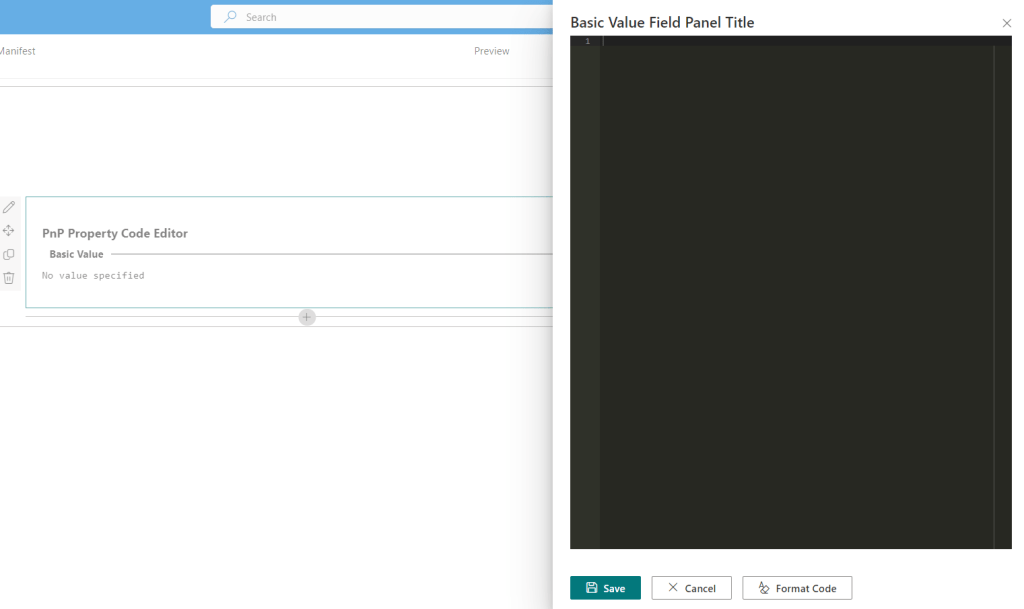Save the code editor changes
The height and width of the screenshot is (609, 1024).
point(605,588)
